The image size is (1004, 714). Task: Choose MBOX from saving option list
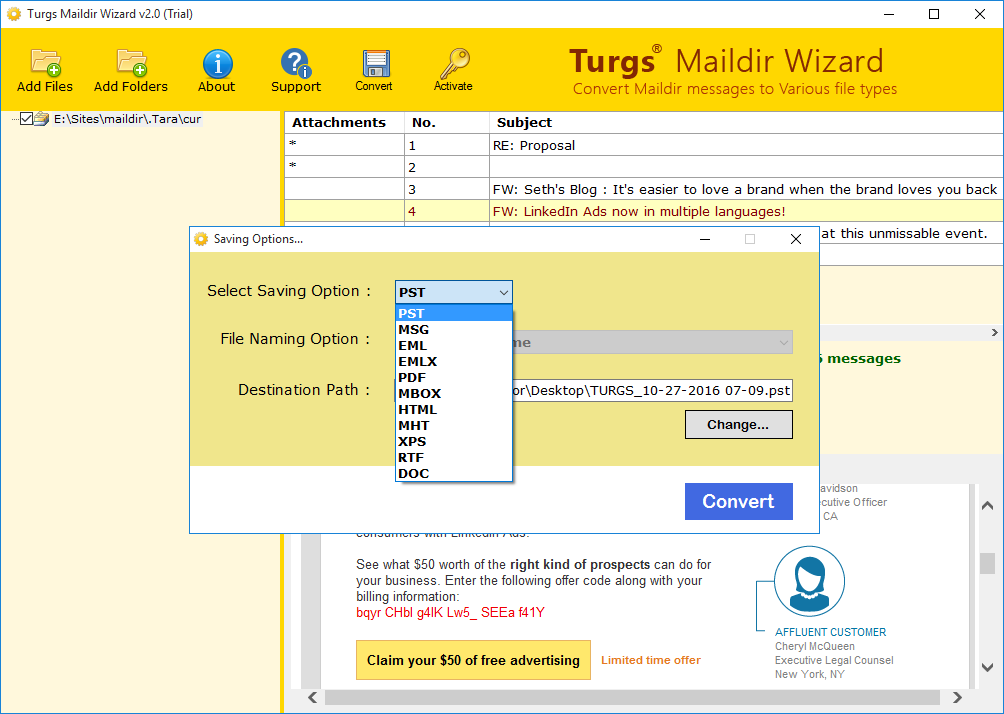tap(453, 393)
